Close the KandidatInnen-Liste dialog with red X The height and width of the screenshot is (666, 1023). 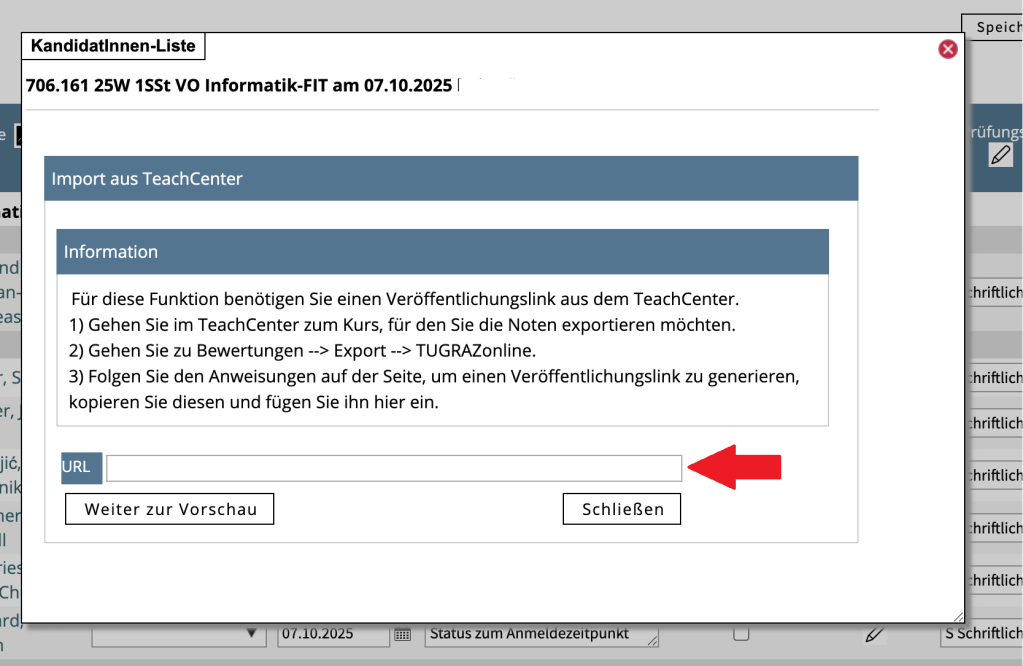pos(947,49)
